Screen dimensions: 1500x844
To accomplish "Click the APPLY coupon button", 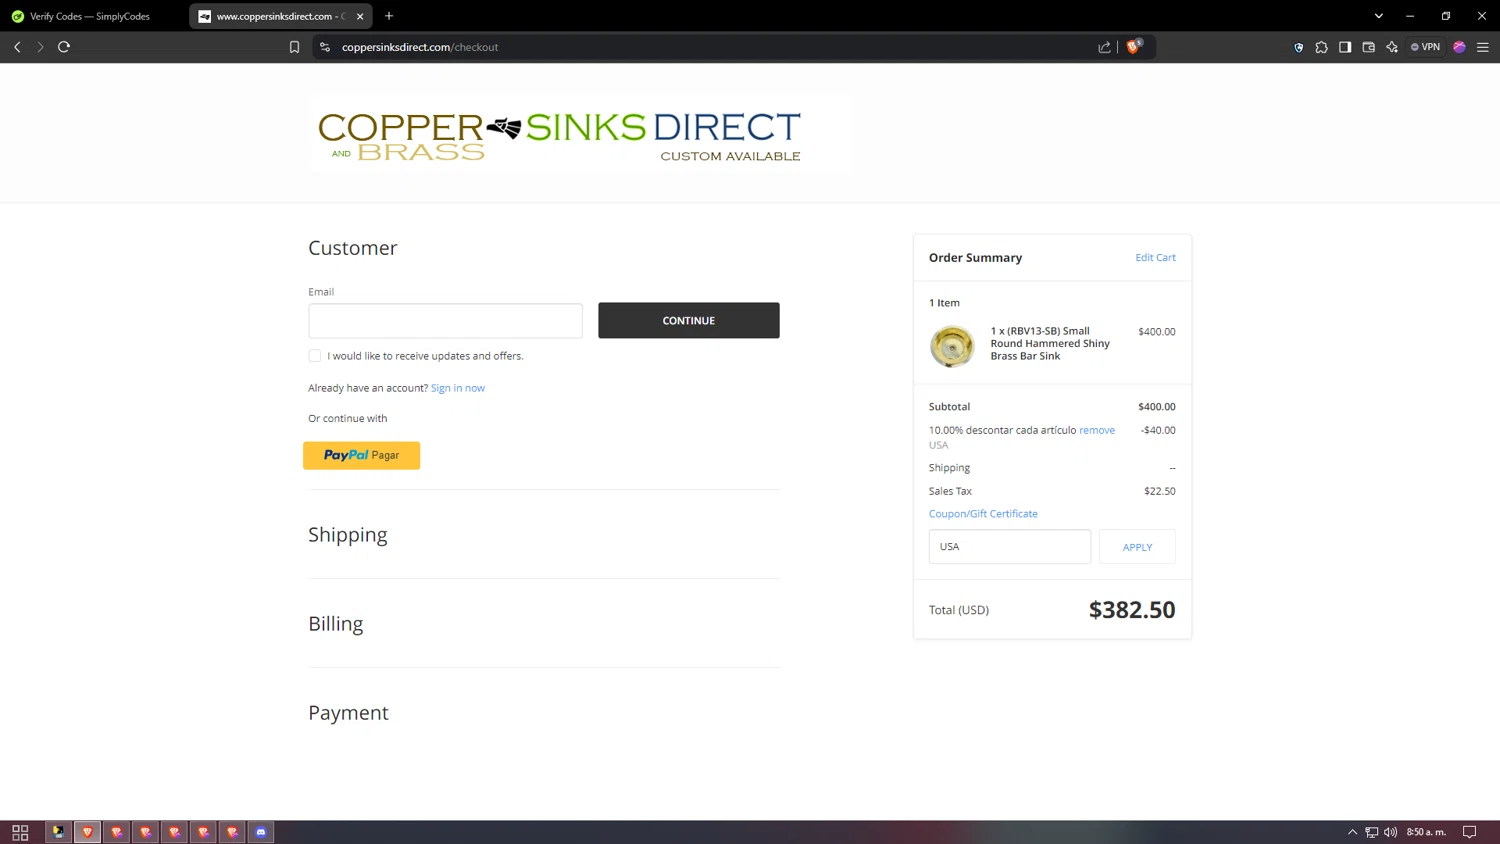I will coord(1137,547).
